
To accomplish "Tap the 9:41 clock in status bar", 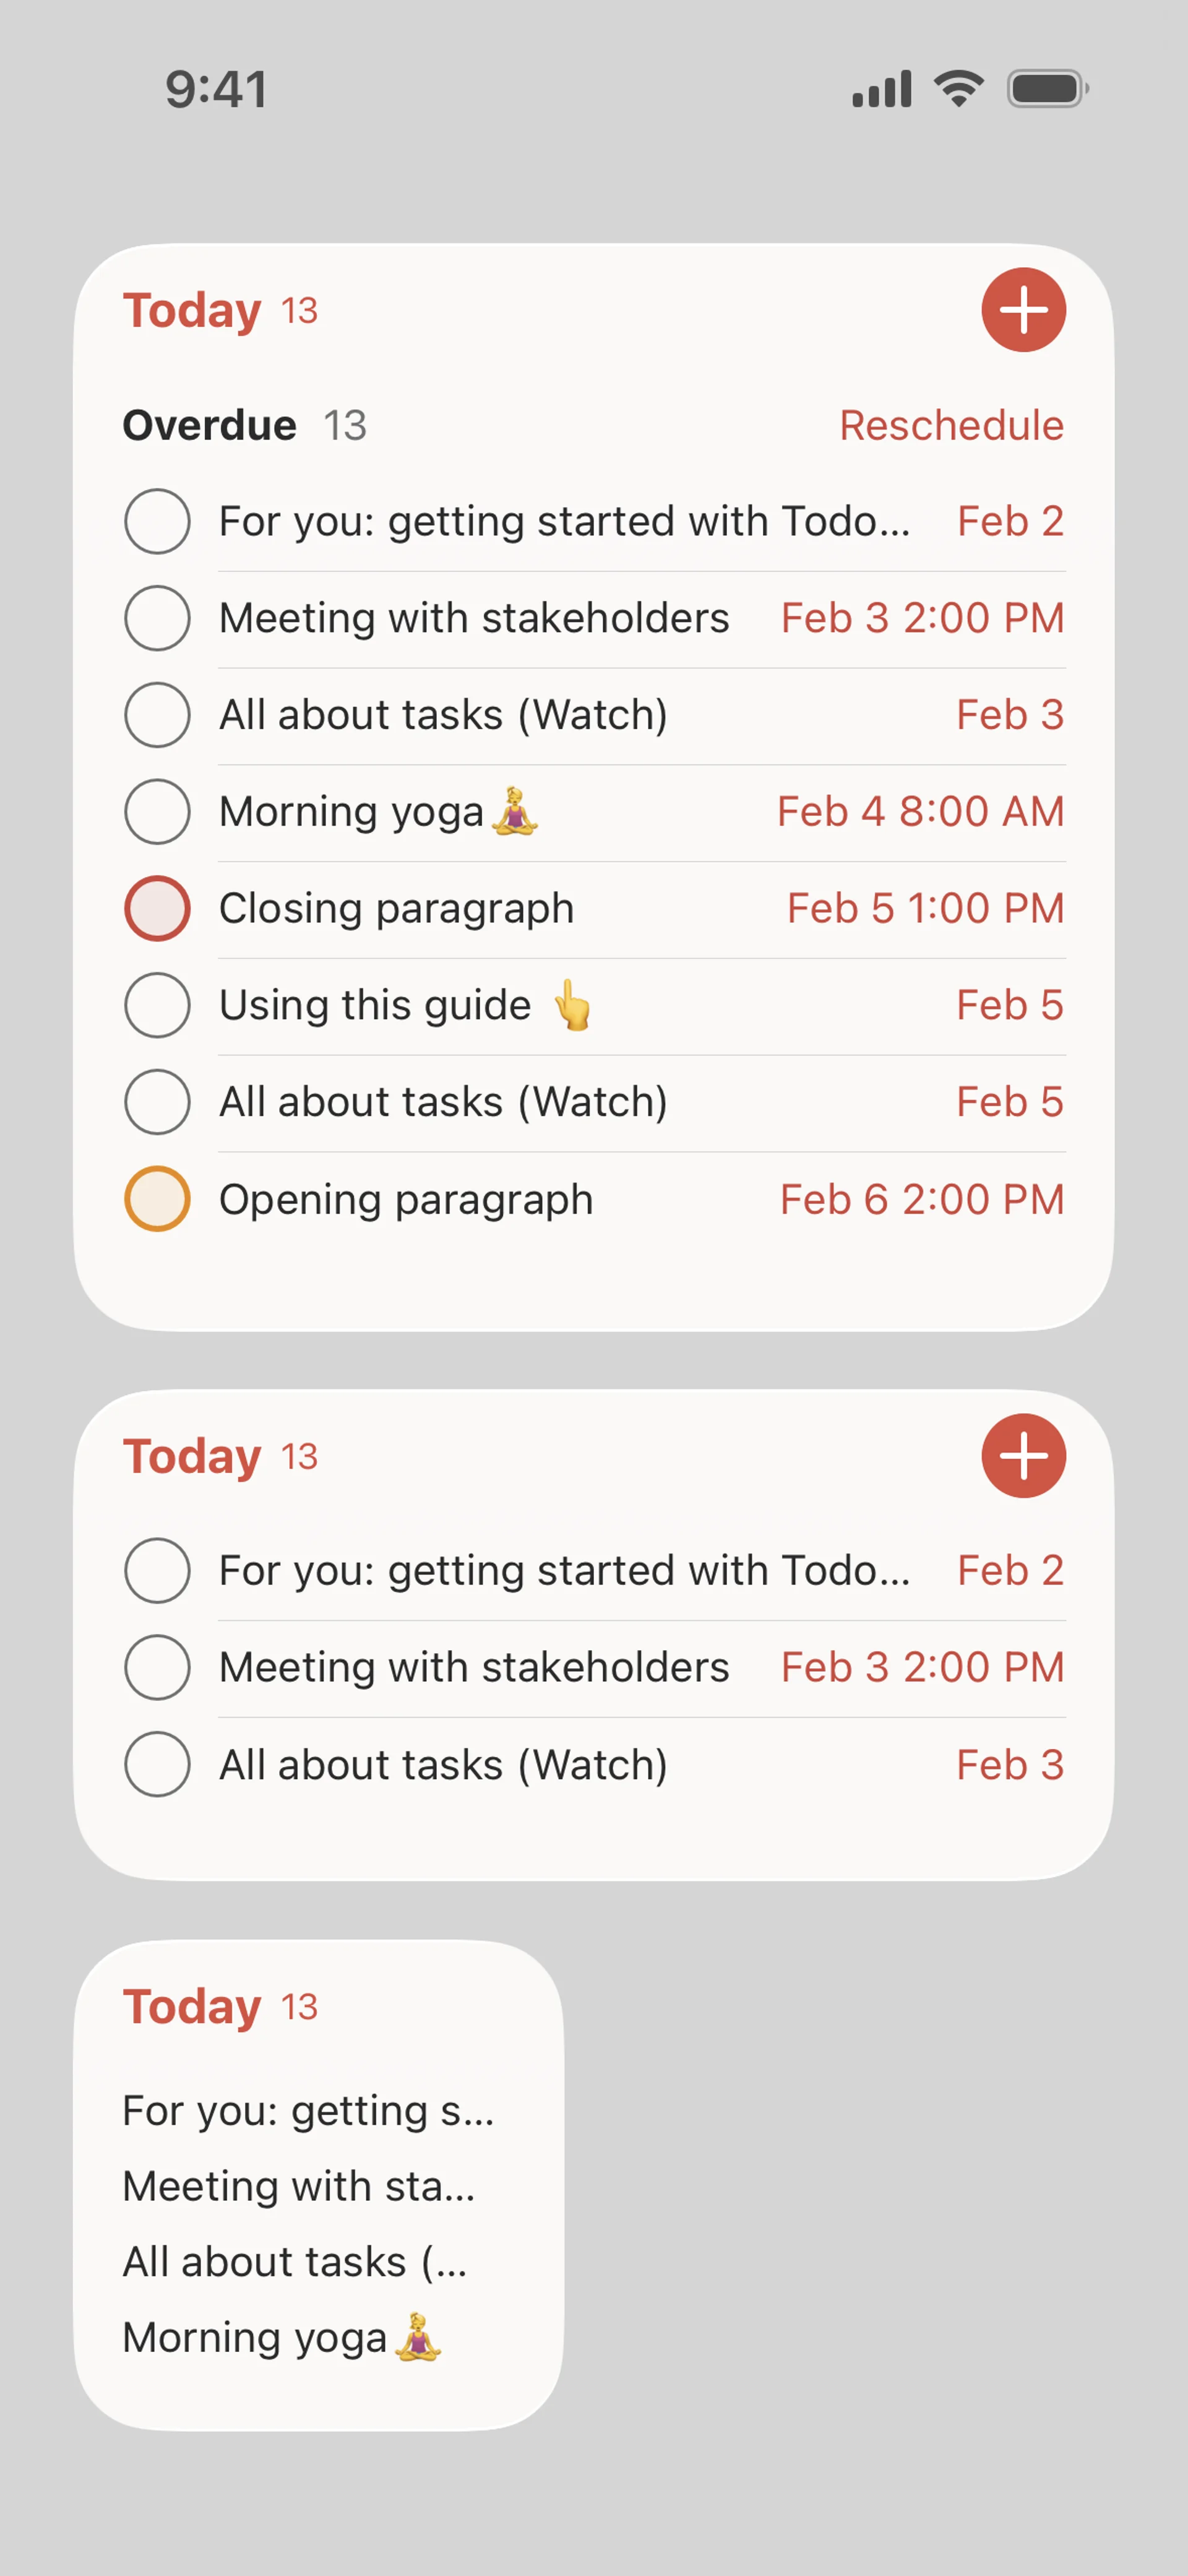I will (x=216, y=89).
